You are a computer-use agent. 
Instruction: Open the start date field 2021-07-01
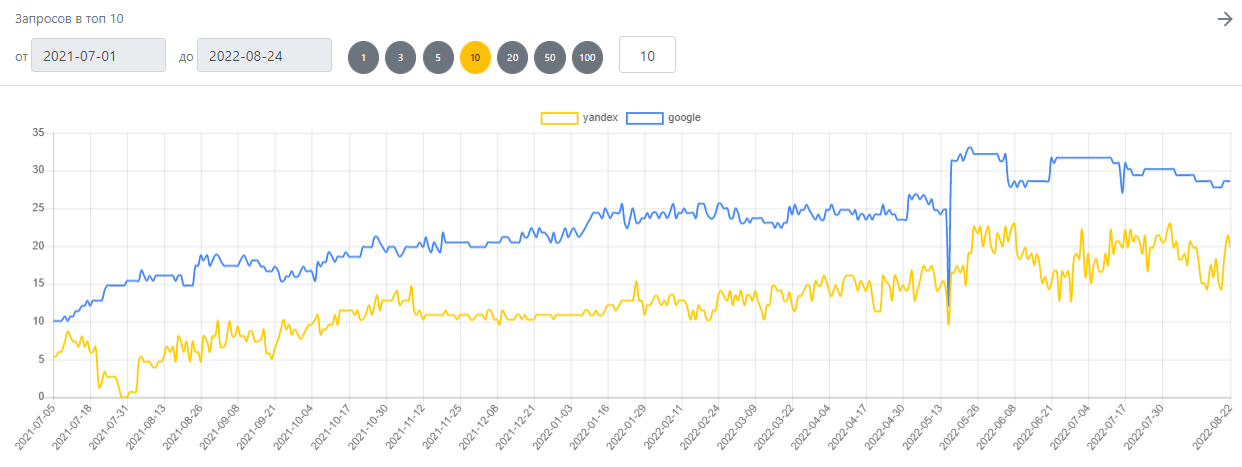pos(98,55)
